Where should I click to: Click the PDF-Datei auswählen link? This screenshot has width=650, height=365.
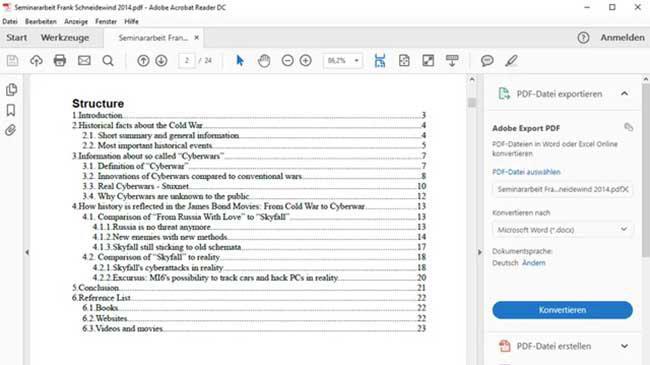(x=526, y=172)
